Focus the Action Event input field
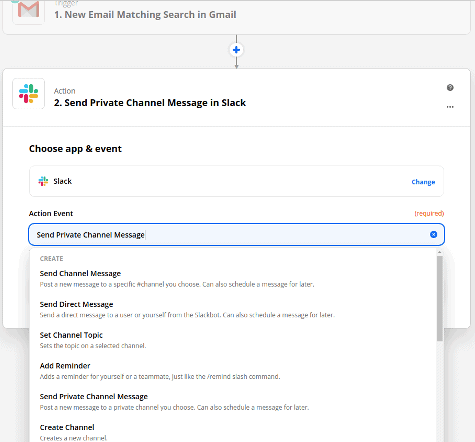The image size is (475, 442). pyautogui.click(x=236, y=235)
